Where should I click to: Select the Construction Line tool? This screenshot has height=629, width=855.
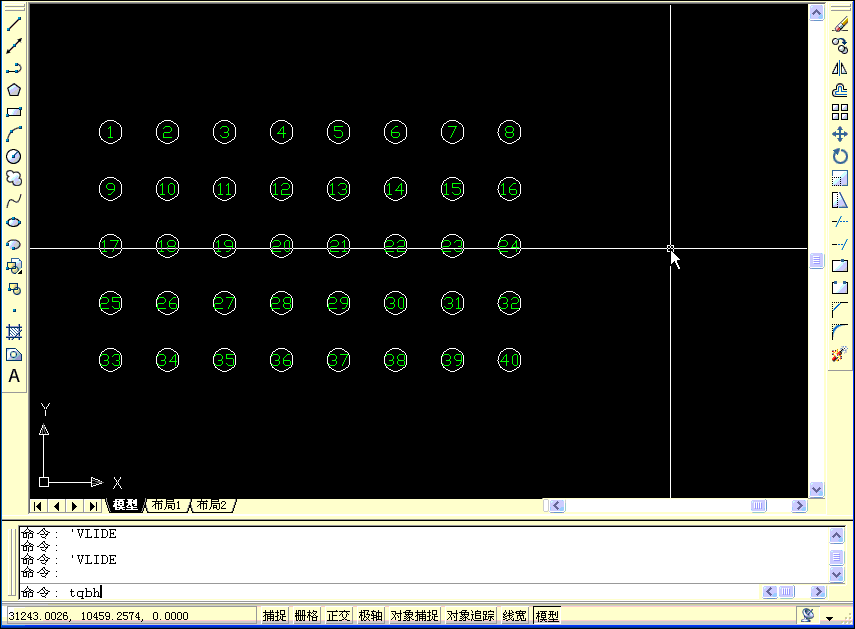14,46
